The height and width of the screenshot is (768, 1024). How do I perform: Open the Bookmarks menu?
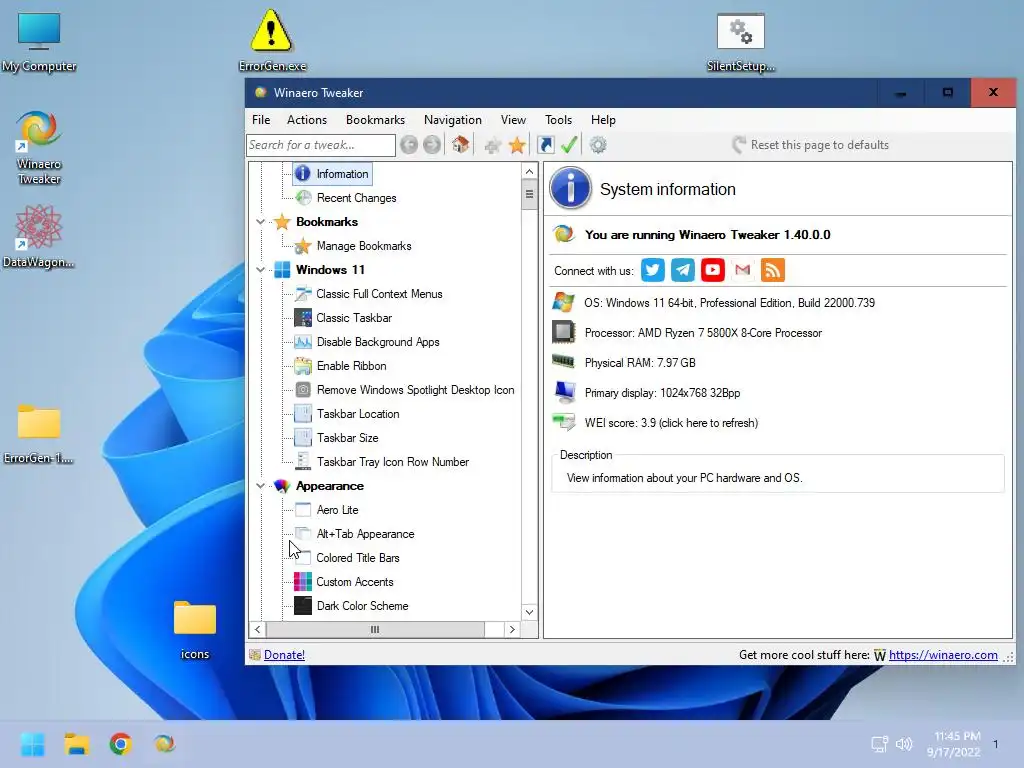376,120
